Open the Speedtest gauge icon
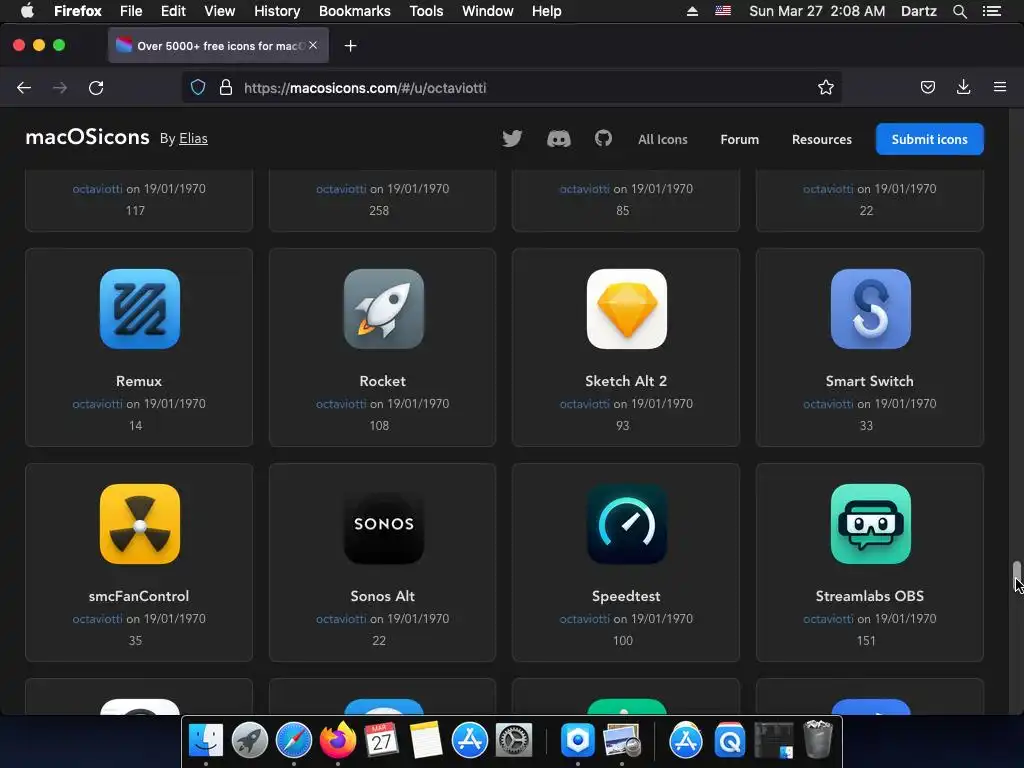The height and width of the screenshot is (768, 1024). point(627,524)
